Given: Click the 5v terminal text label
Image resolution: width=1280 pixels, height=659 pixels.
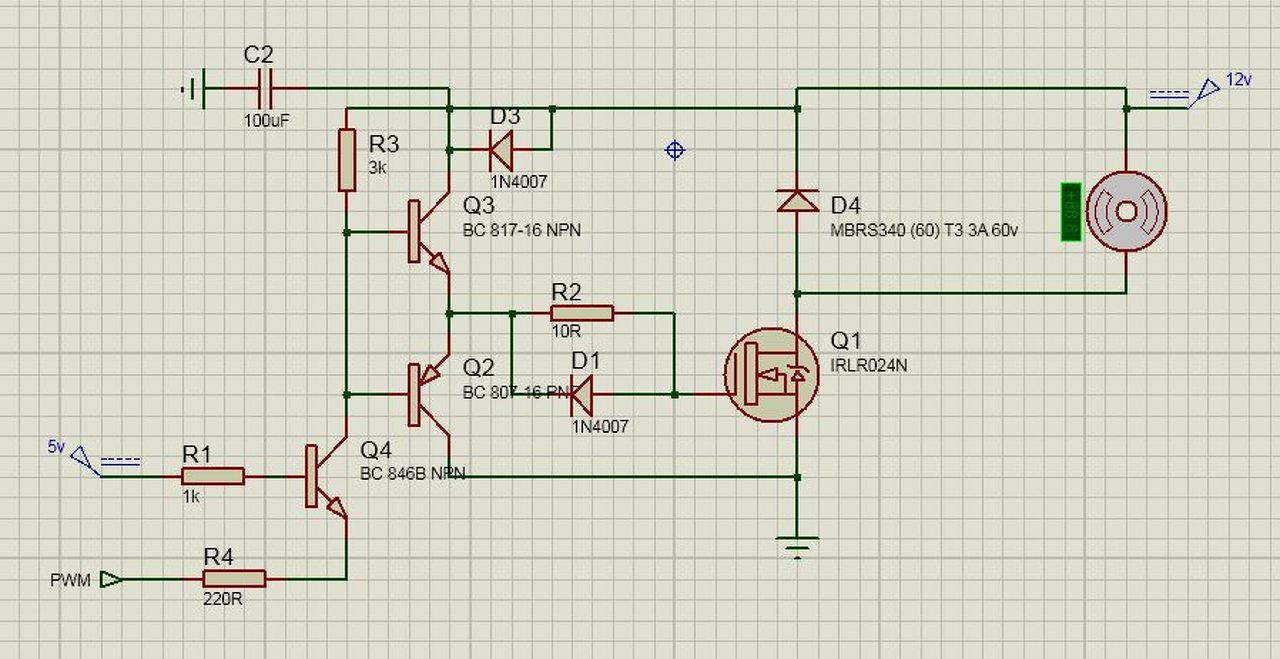Looking at the screenshot, I should point(55,447).
